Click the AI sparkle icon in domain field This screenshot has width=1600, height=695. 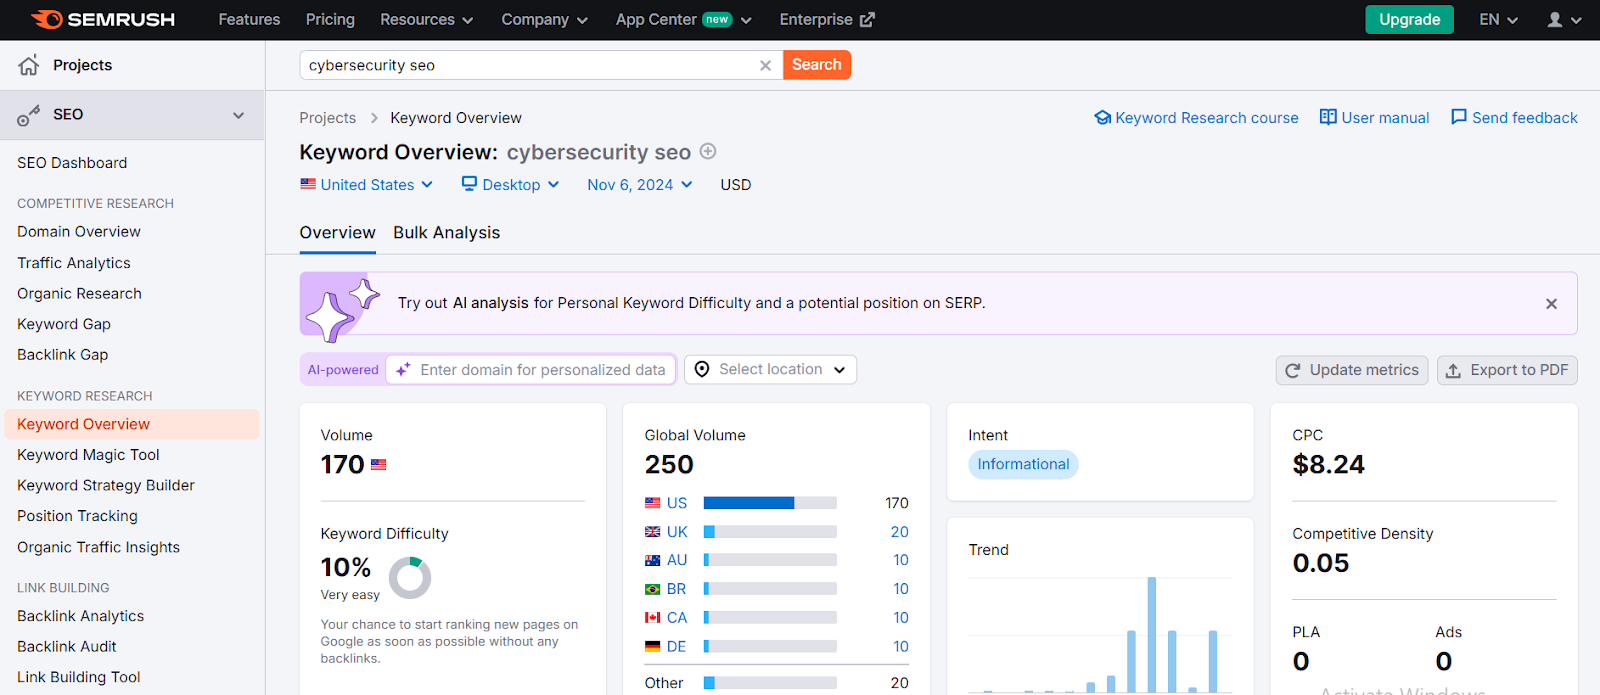point(403,369)
